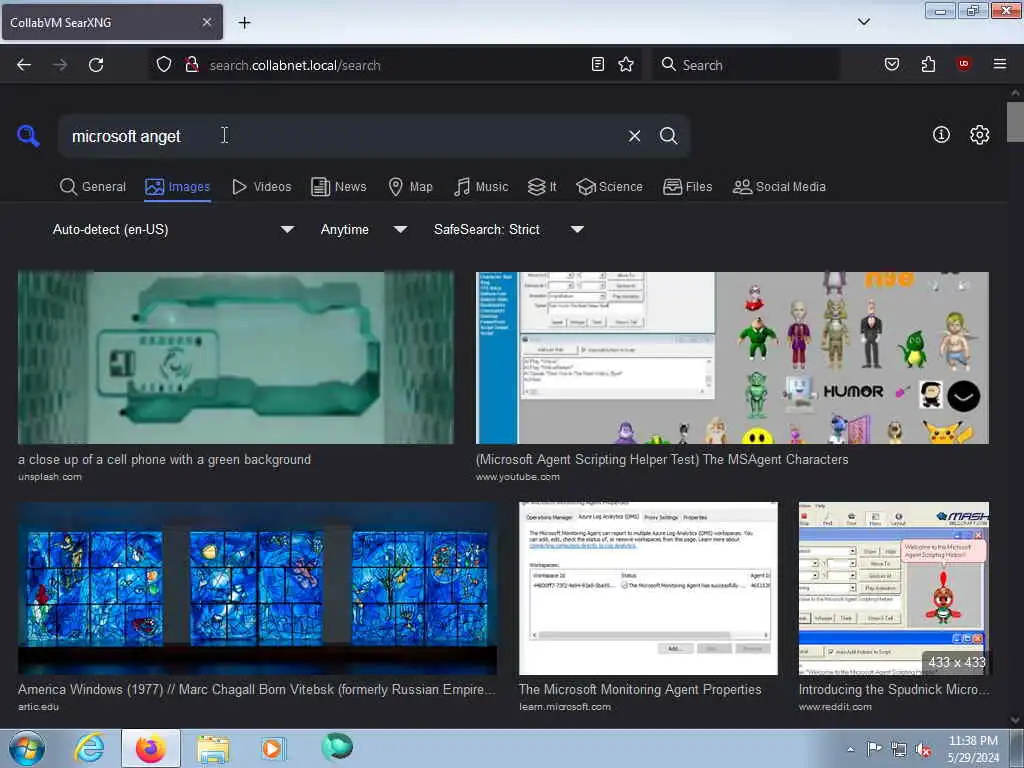Open the Pocket save icon
Image resolution: width=1024 pixels, height=768 pixels.
point(891,64)
